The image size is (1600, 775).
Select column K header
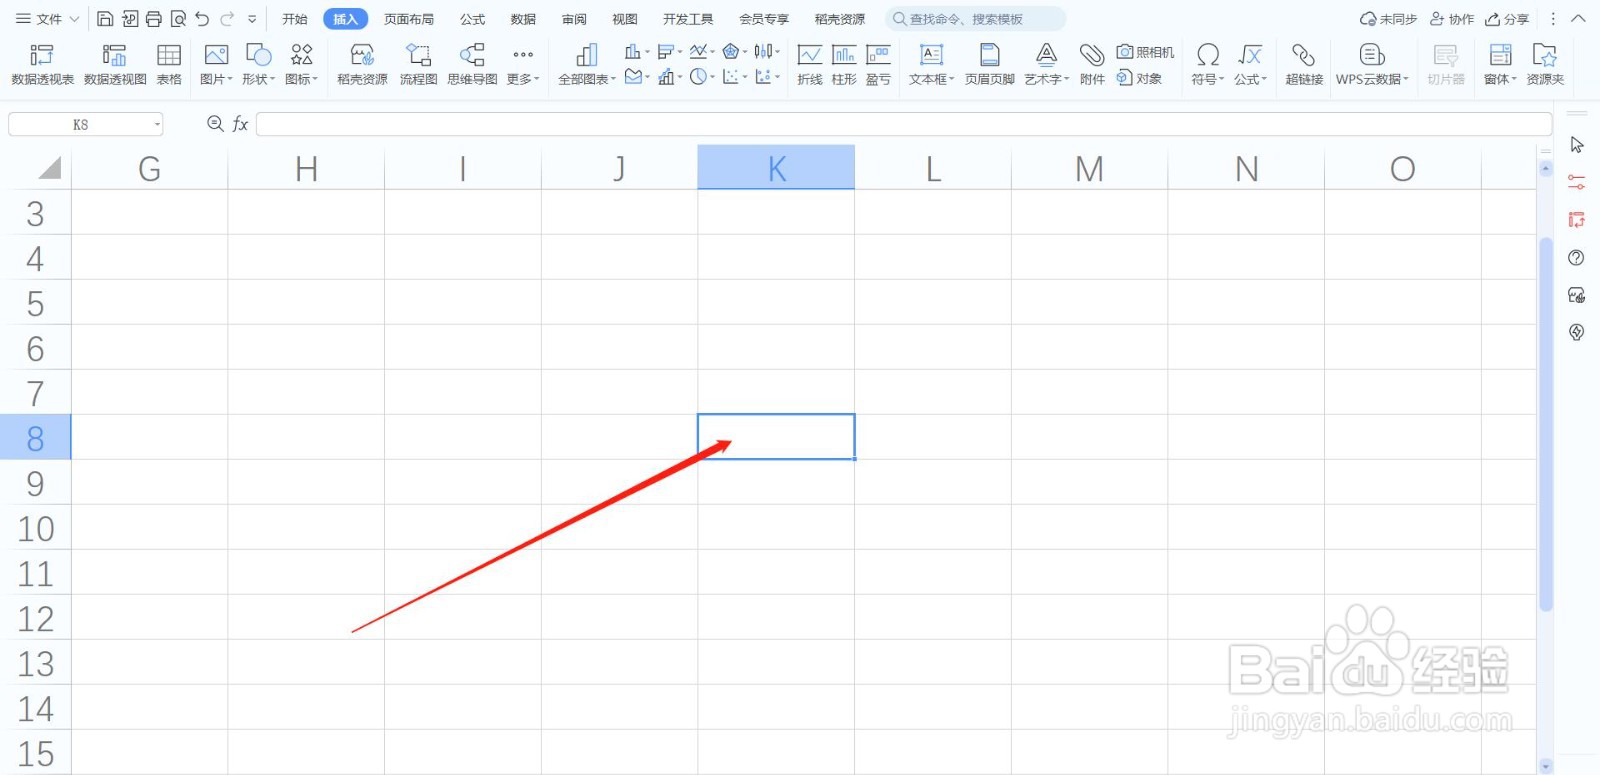click(776, 168)
